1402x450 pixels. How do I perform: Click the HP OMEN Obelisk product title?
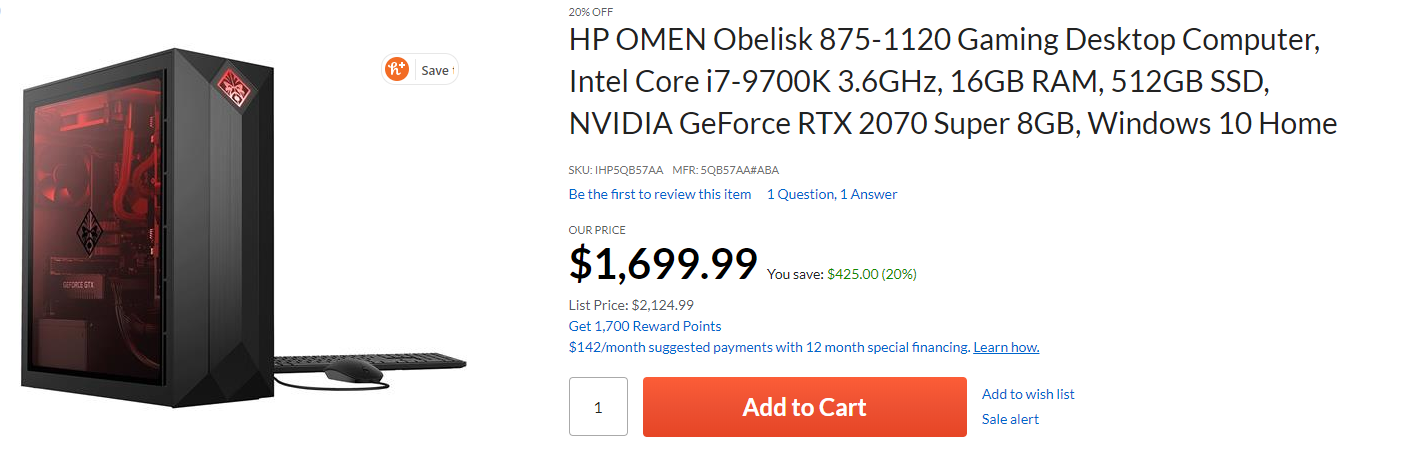pos(952,83)
